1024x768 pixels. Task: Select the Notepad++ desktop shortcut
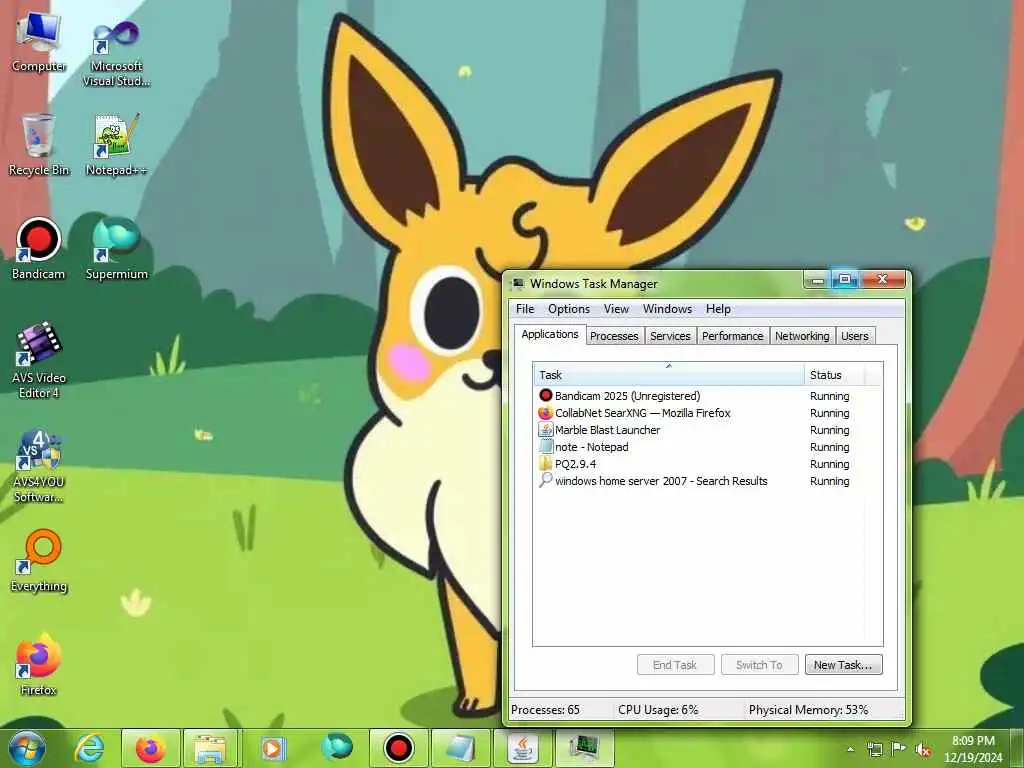point(116,145)
